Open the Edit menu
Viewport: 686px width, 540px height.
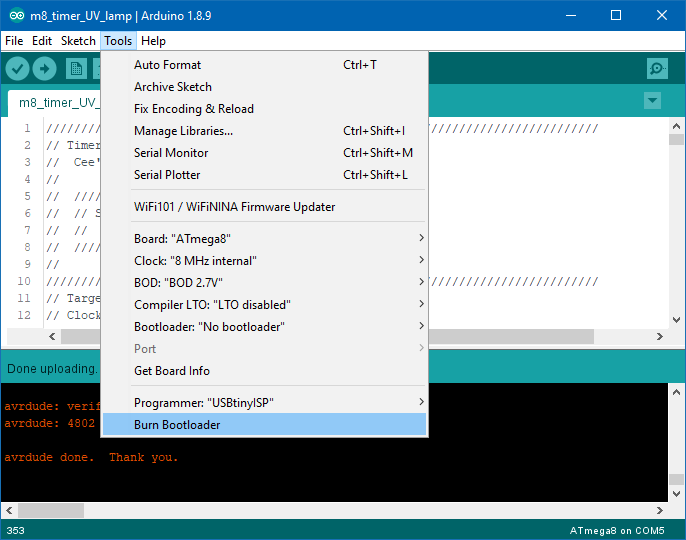42,41
